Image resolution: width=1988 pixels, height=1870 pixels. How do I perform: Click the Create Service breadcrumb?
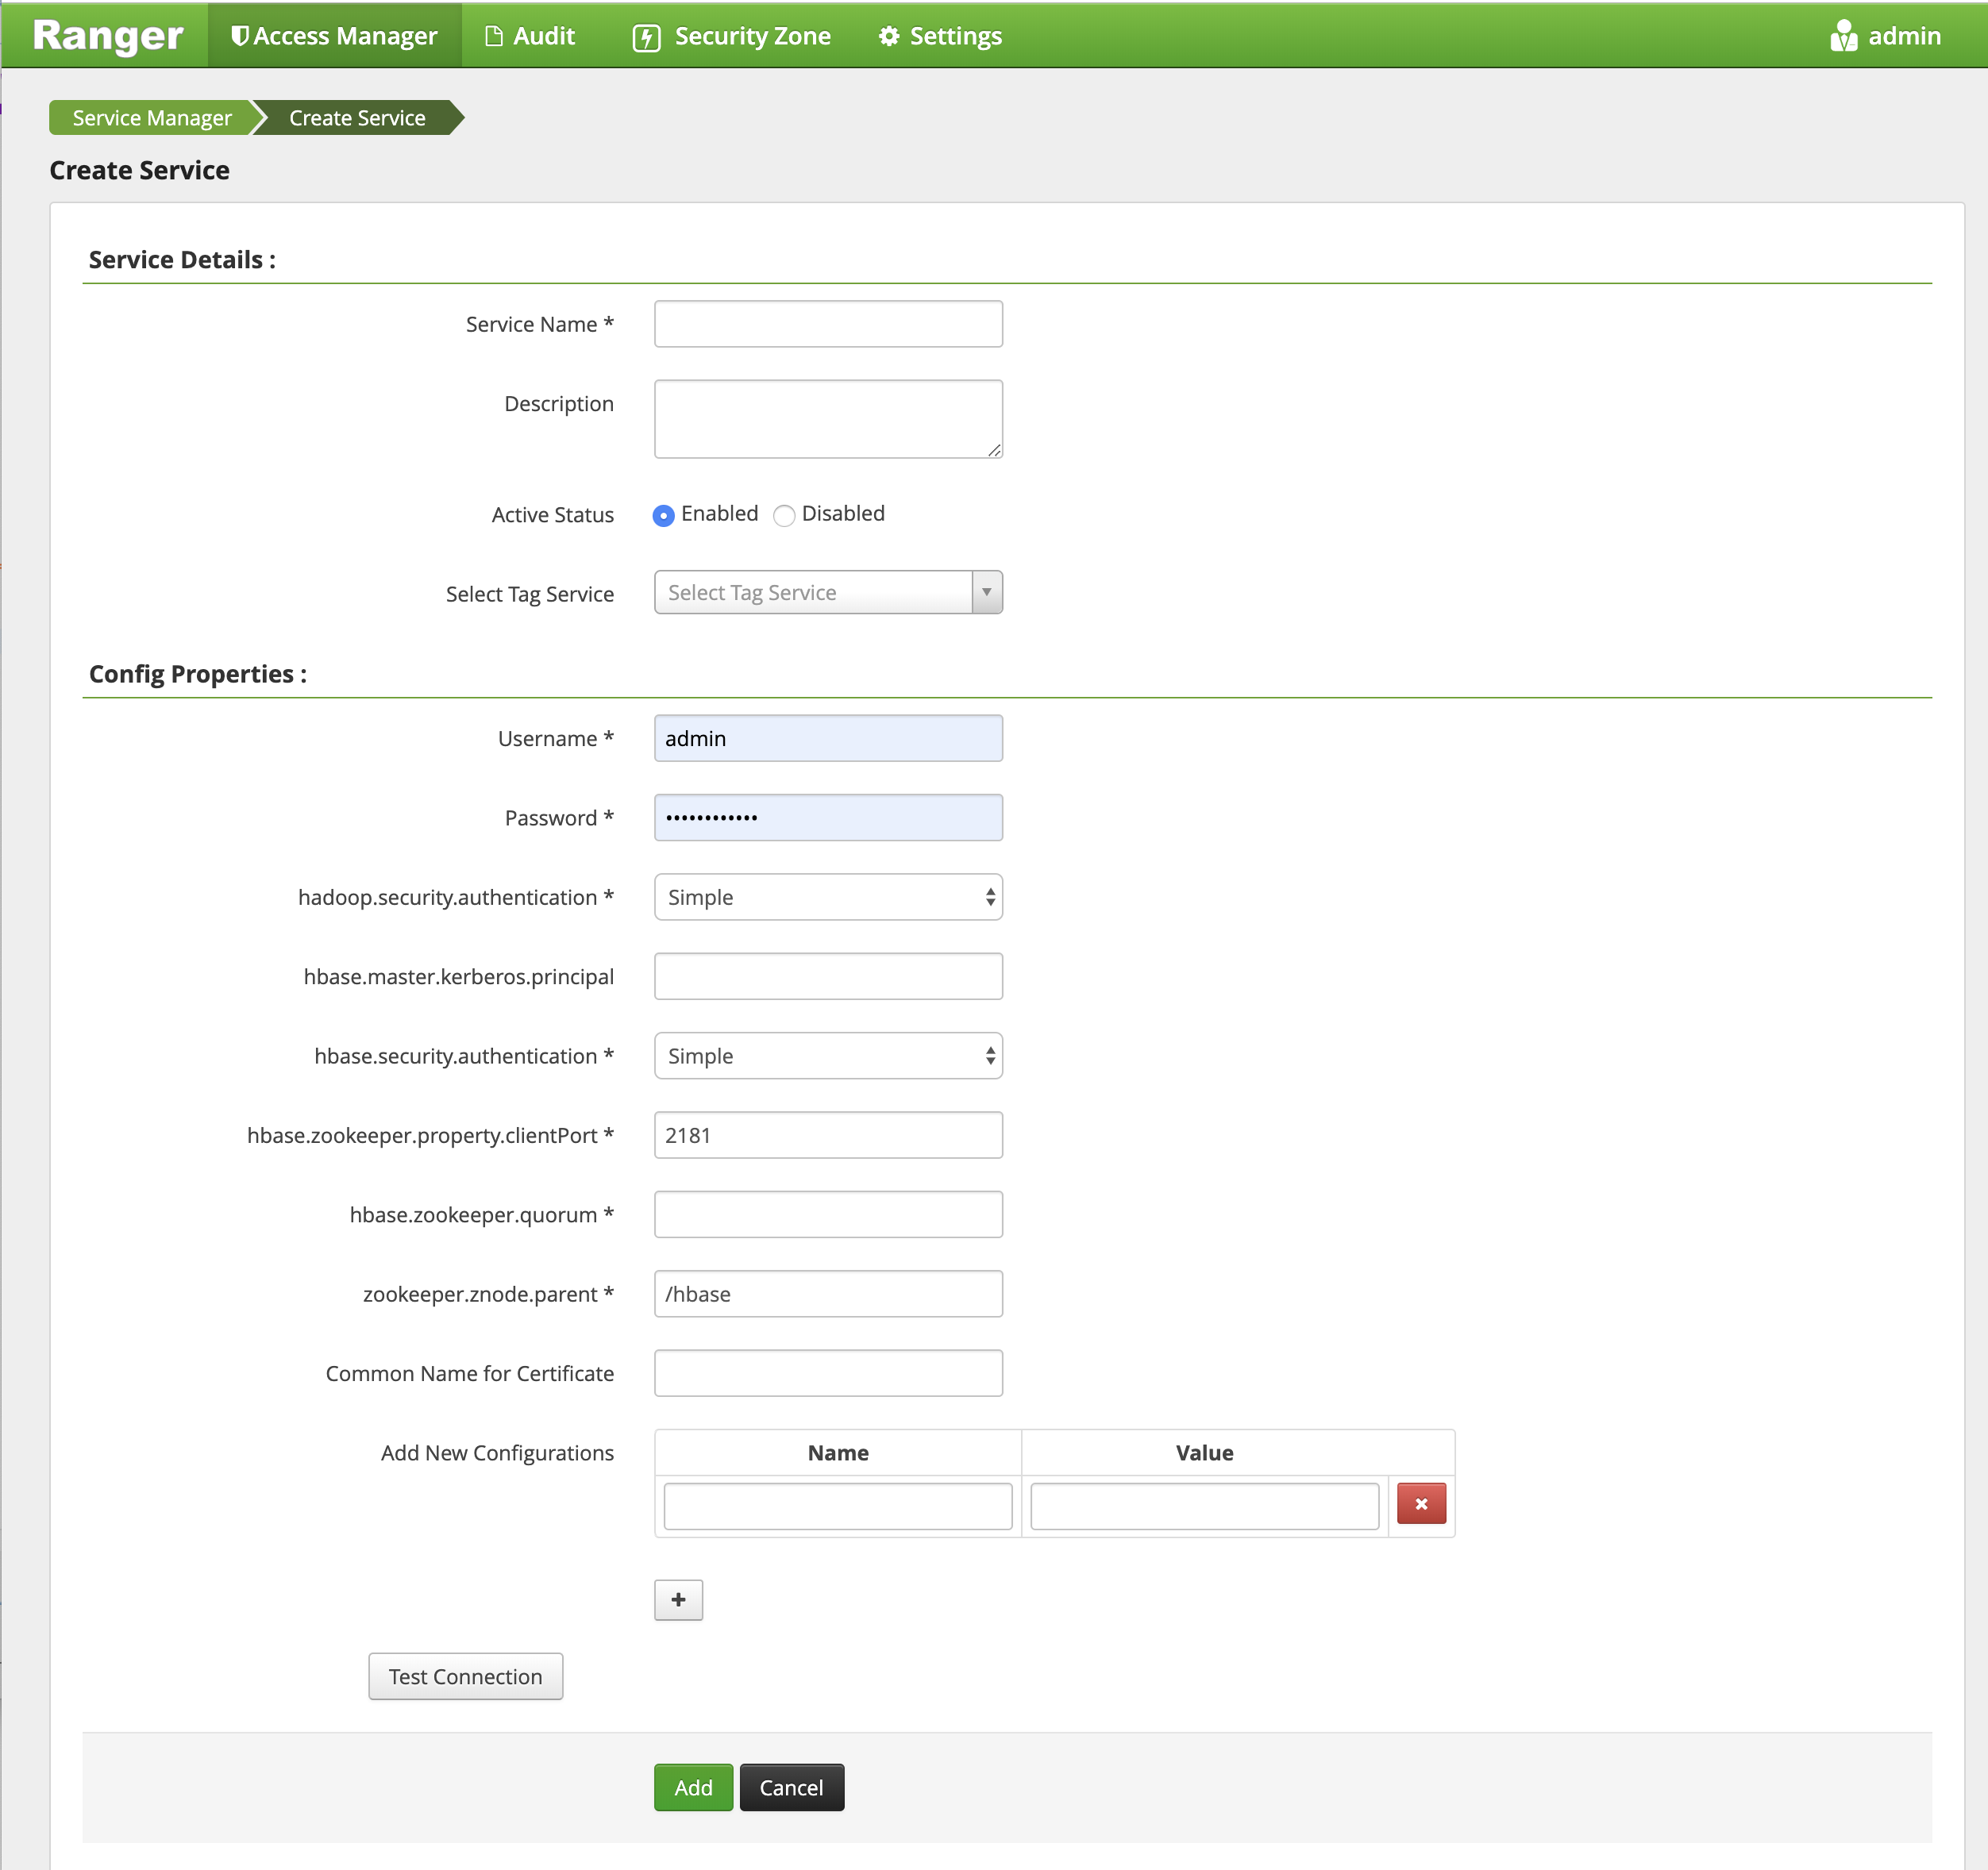pyautogui.click(x=357, y=118)
